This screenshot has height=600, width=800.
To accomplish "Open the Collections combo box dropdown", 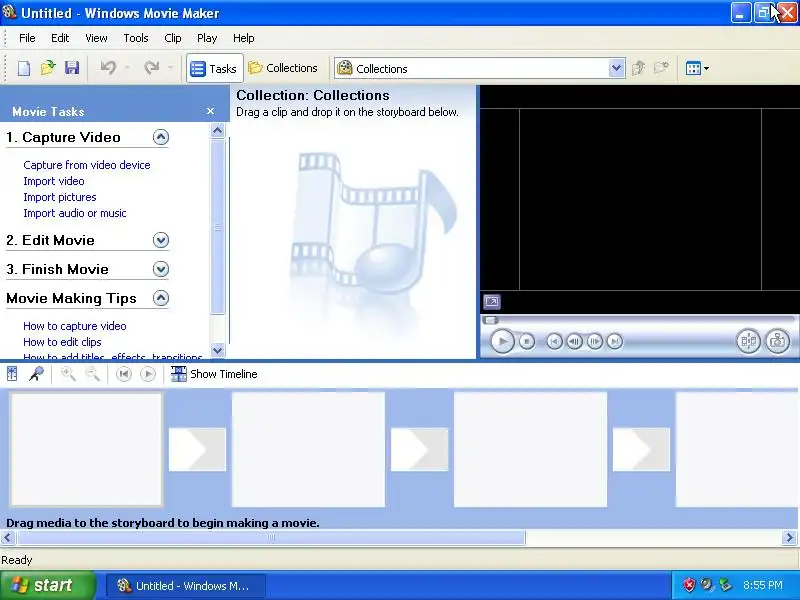I will (616, 68).
